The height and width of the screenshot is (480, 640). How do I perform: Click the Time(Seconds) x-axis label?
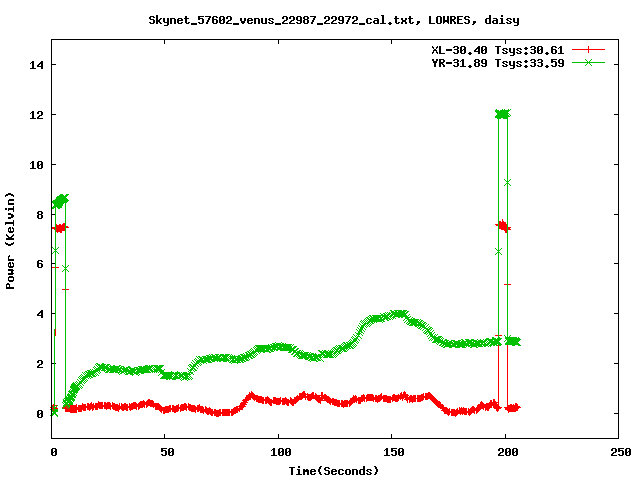coord(334,471)
